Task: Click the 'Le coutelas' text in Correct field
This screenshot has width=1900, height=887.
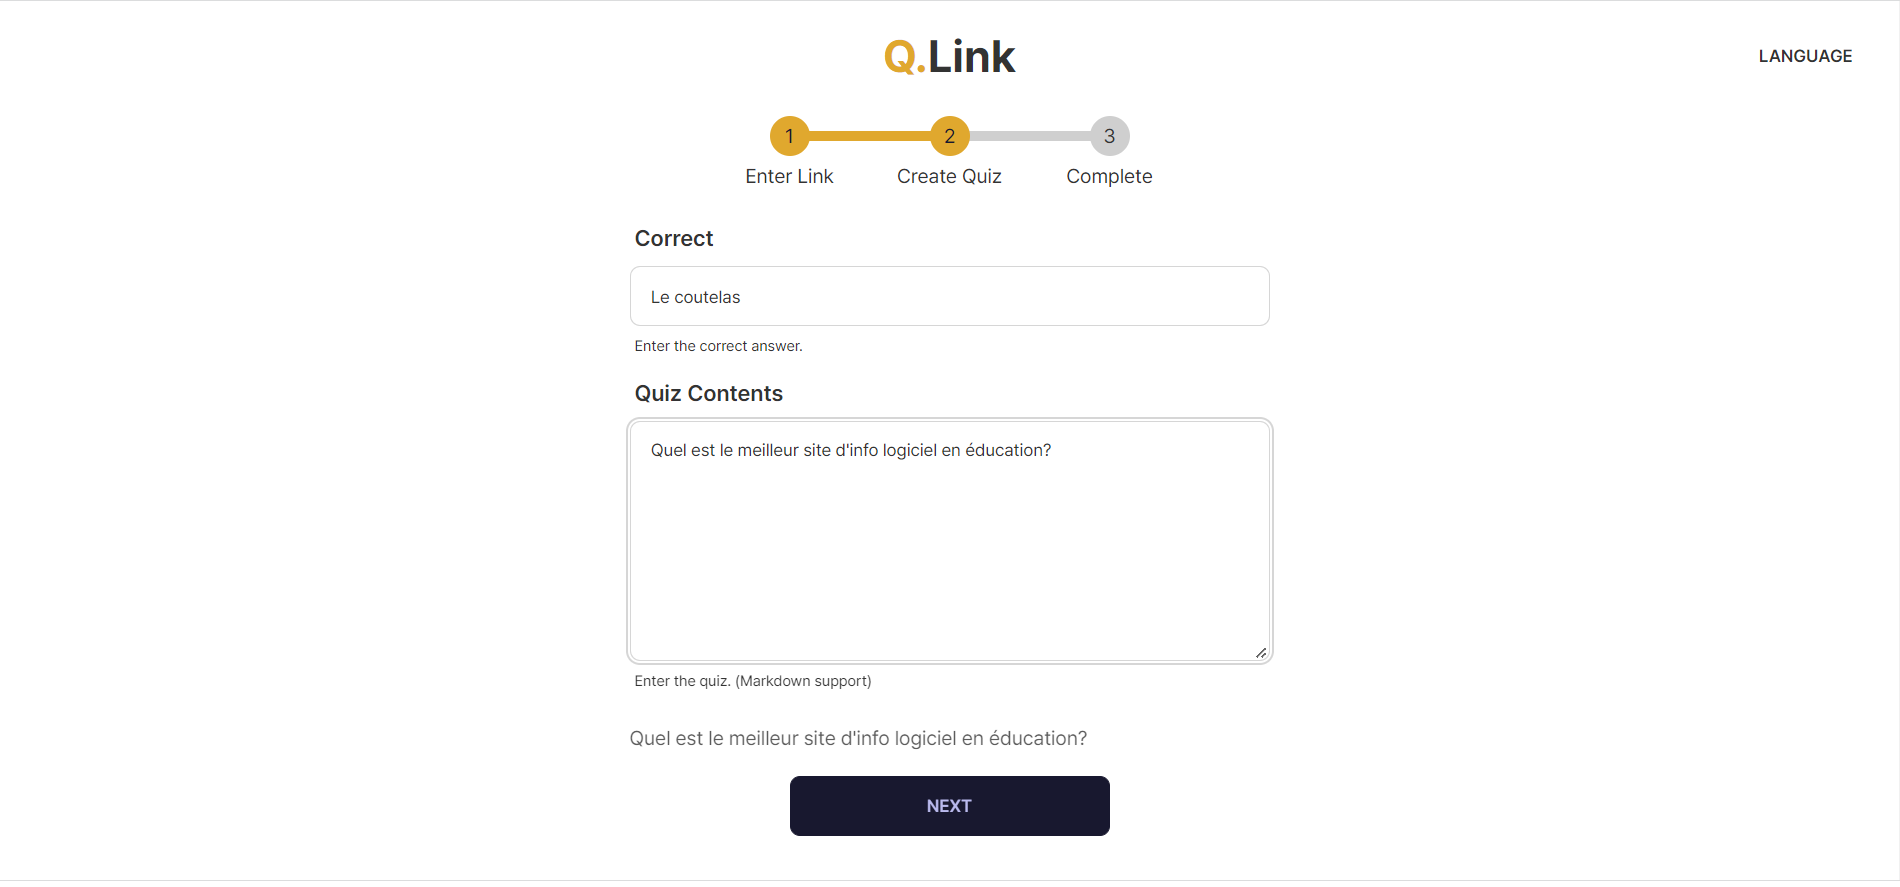Action: tap(695, 297)
